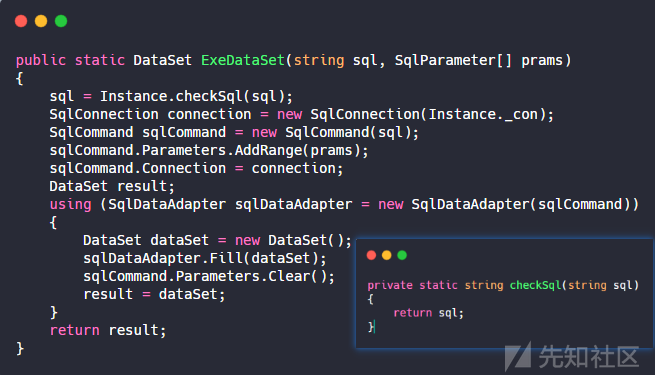655x375 pixels.
Task: Click the 'public' keyword in method signature
Action: 41,60
